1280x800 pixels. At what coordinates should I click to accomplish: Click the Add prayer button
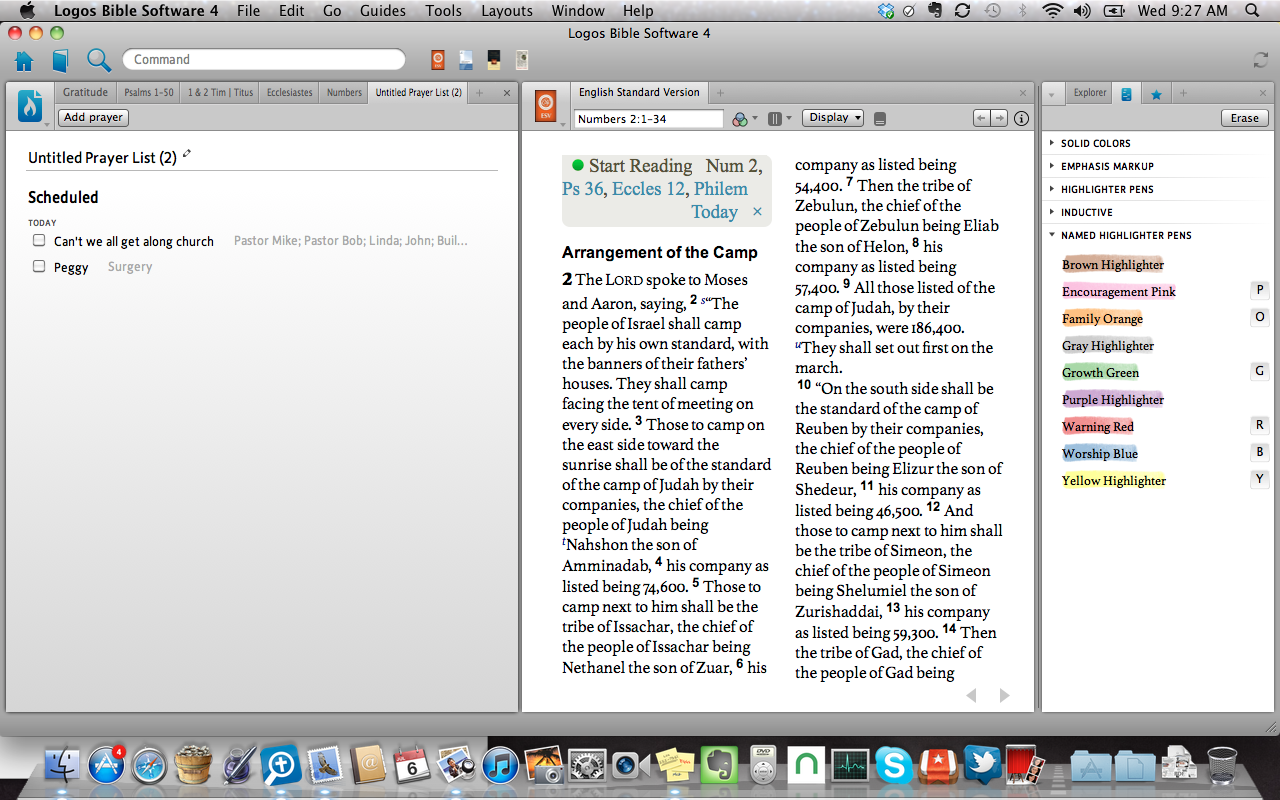coord(93,117)
